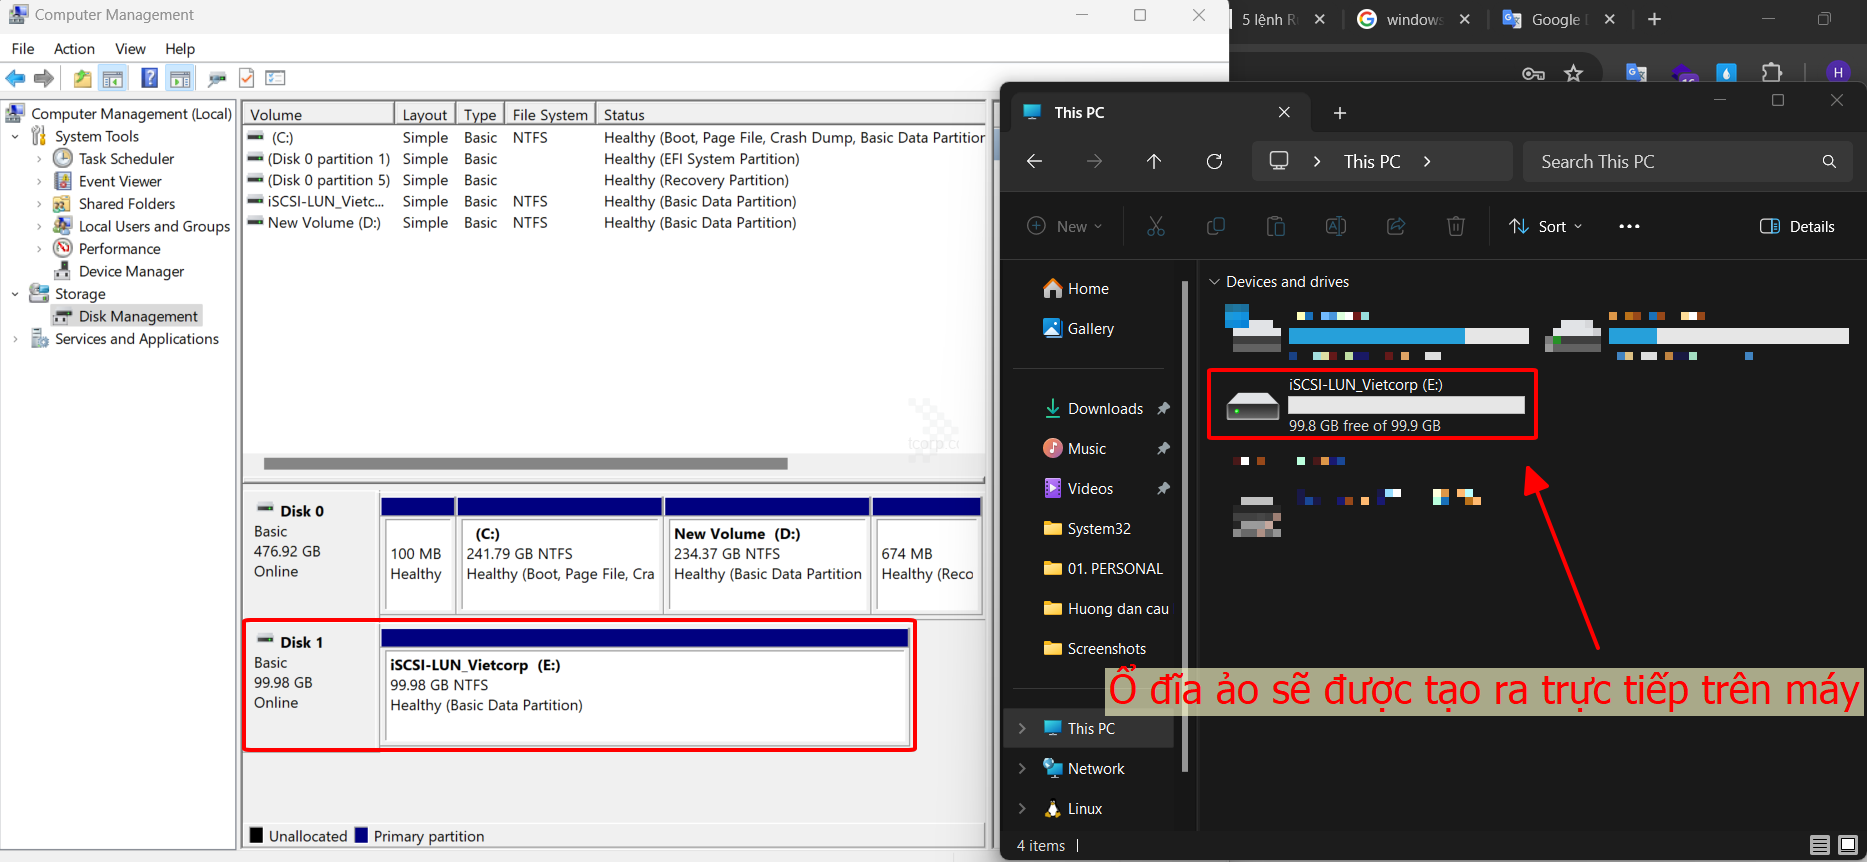The height and width of the screenshot is (862, 1867).
Task: Click the Up arrow in File Explorer
Action: click(x=1154, y=161)
